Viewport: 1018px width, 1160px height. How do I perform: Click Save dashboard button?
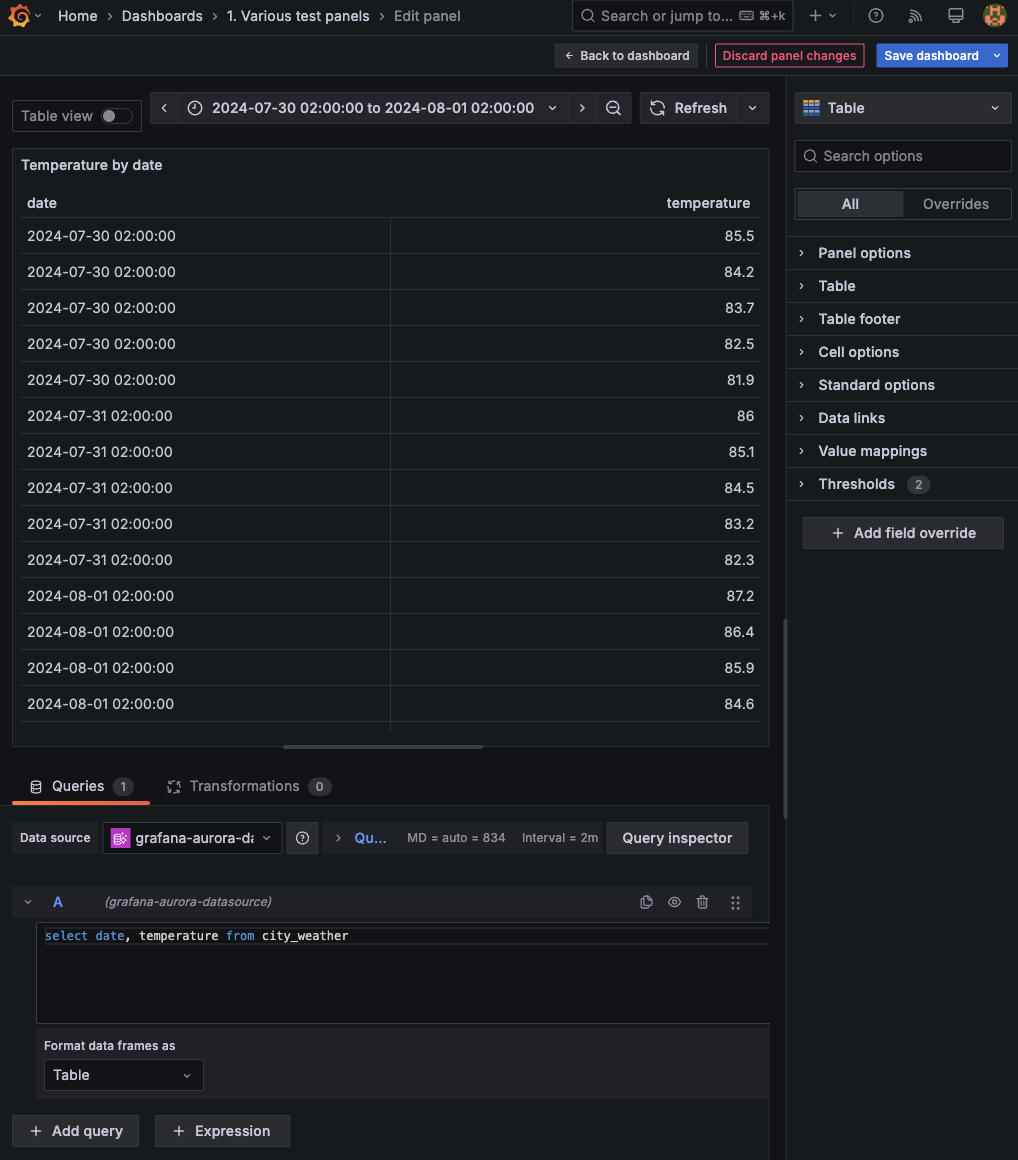931,55
